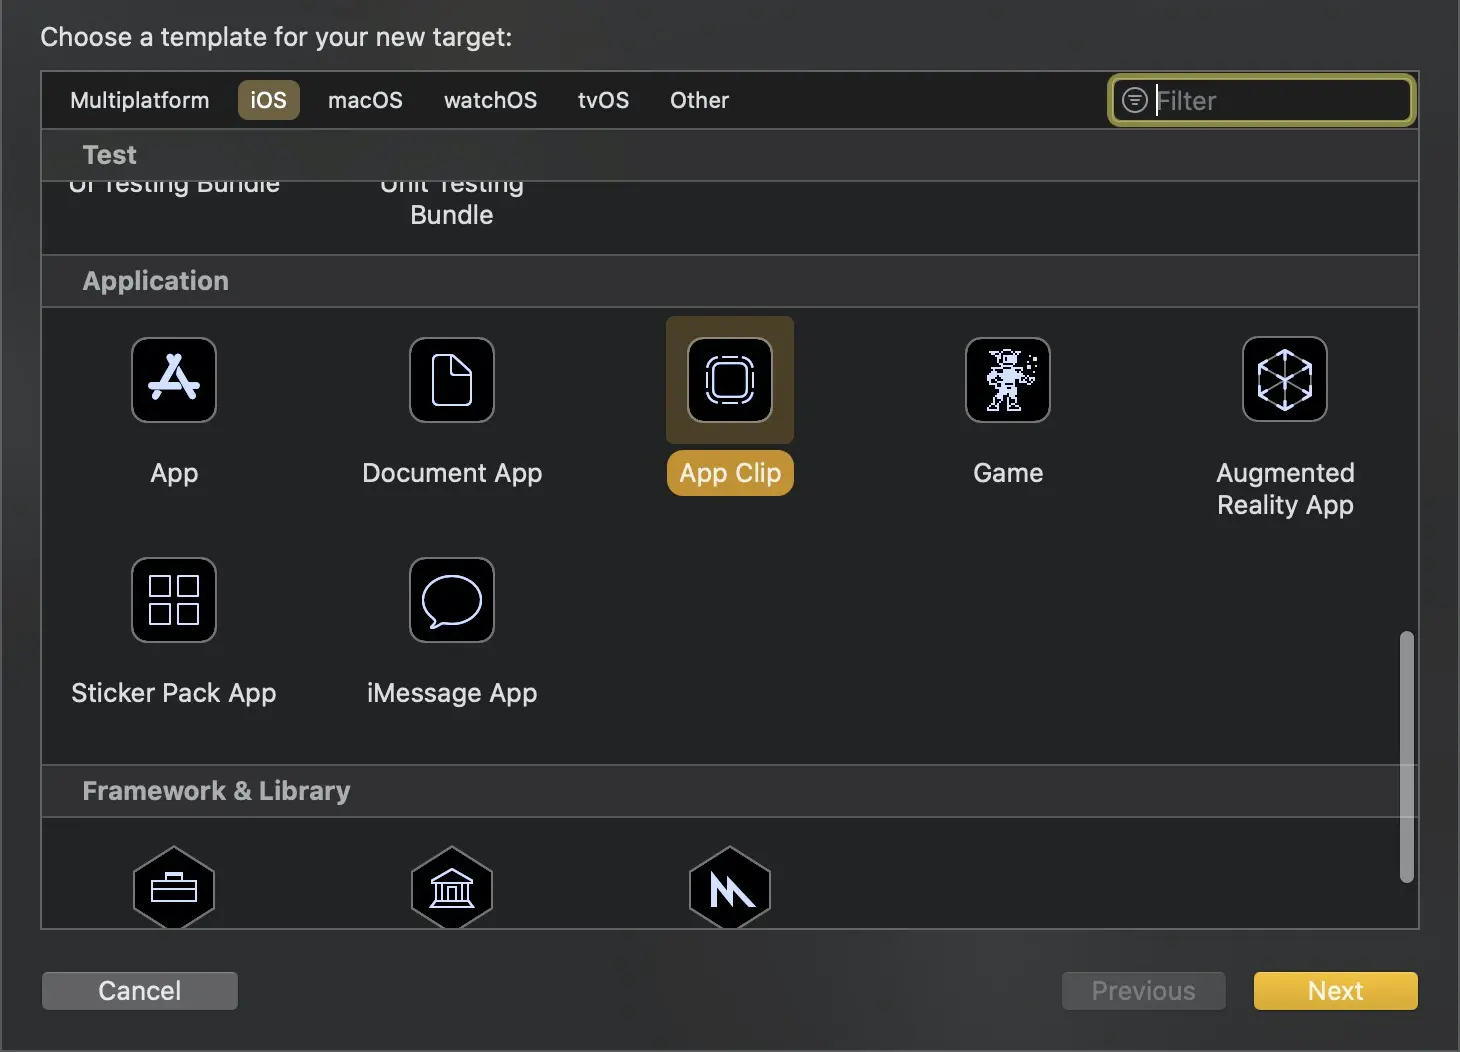Select the App template icon
Screen dimensions: 1460x1052
tap(174, 380)
